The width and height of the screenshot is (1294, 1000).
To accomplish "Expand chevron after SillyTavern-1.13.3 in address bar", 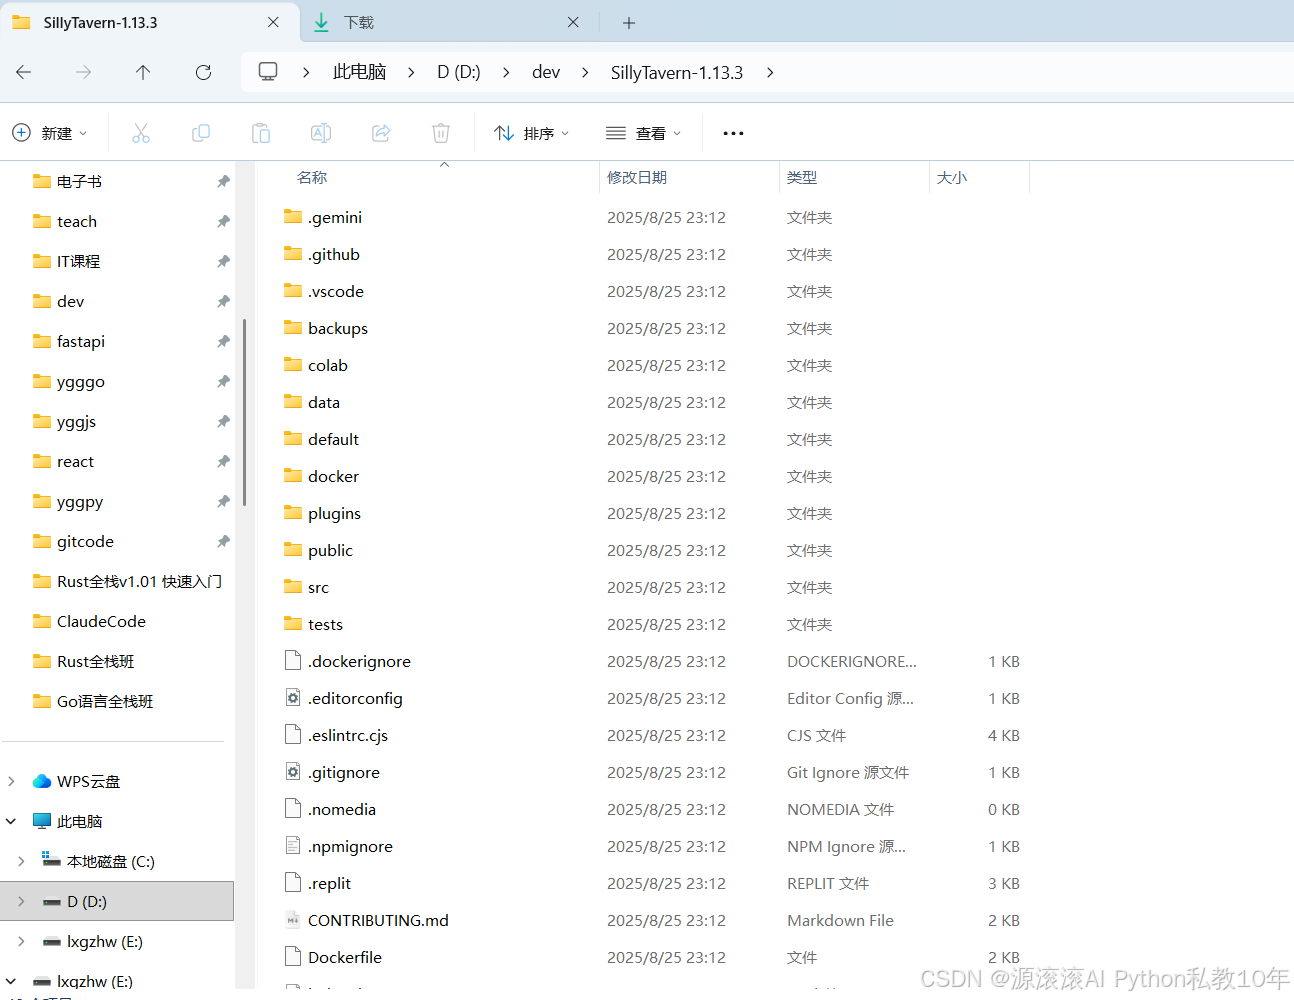I will click(770, 72).
